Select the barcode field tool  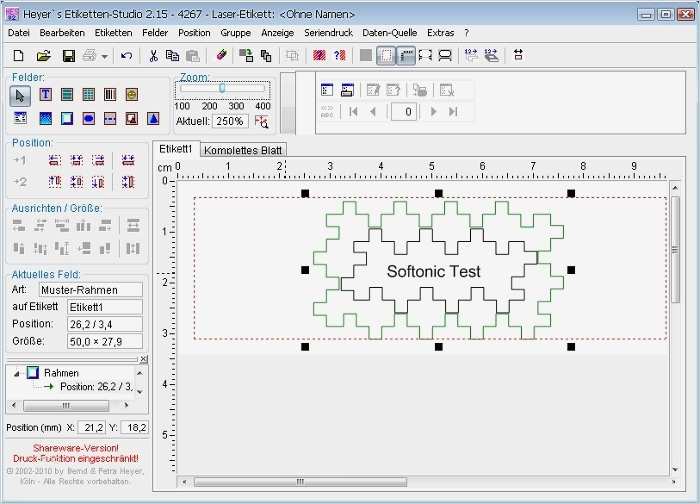coord(110,95)
